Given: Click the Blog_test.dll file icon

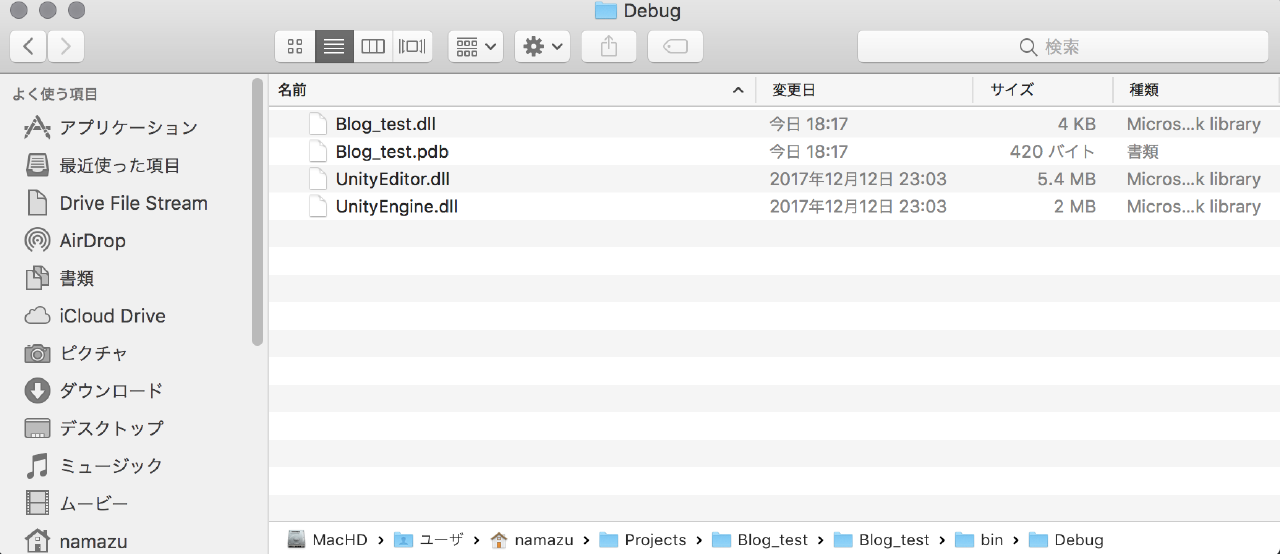Looking at the screenshot, I should tap(318, 124).
